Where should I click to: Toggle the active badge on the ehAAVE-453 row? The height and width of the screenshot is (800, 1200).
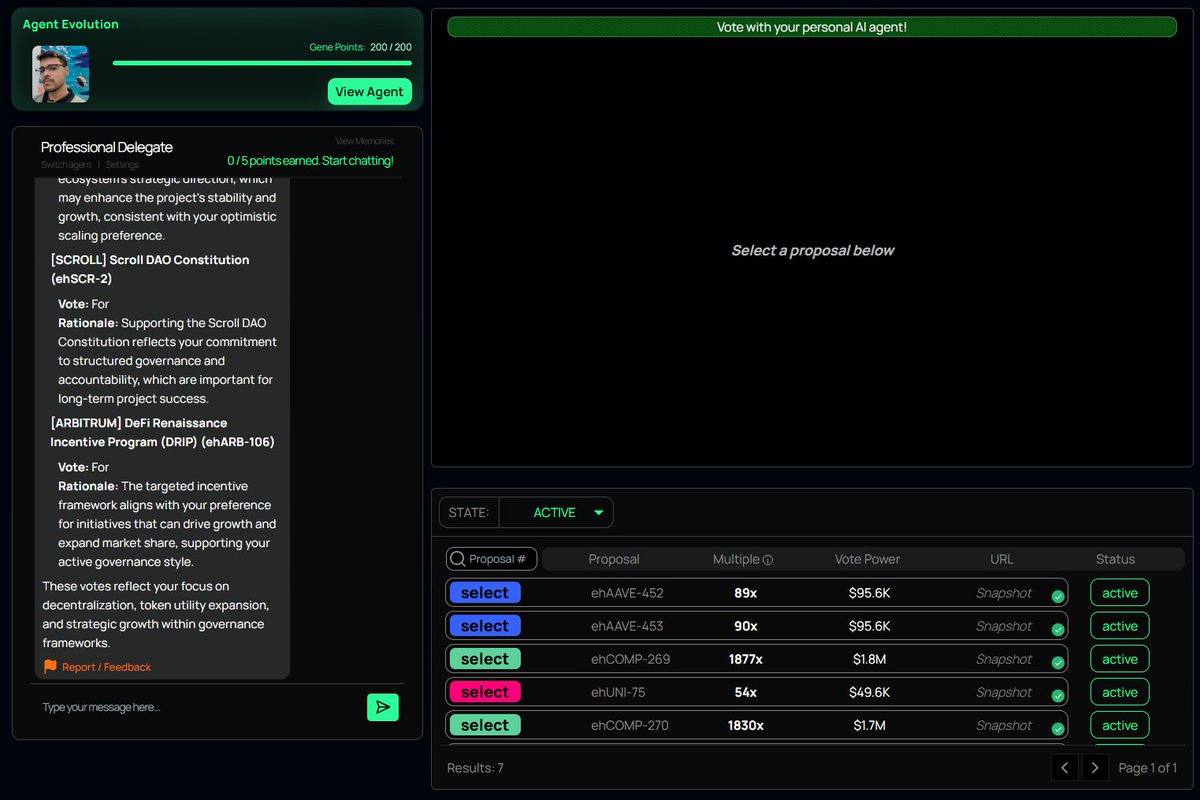point(1119,625)
